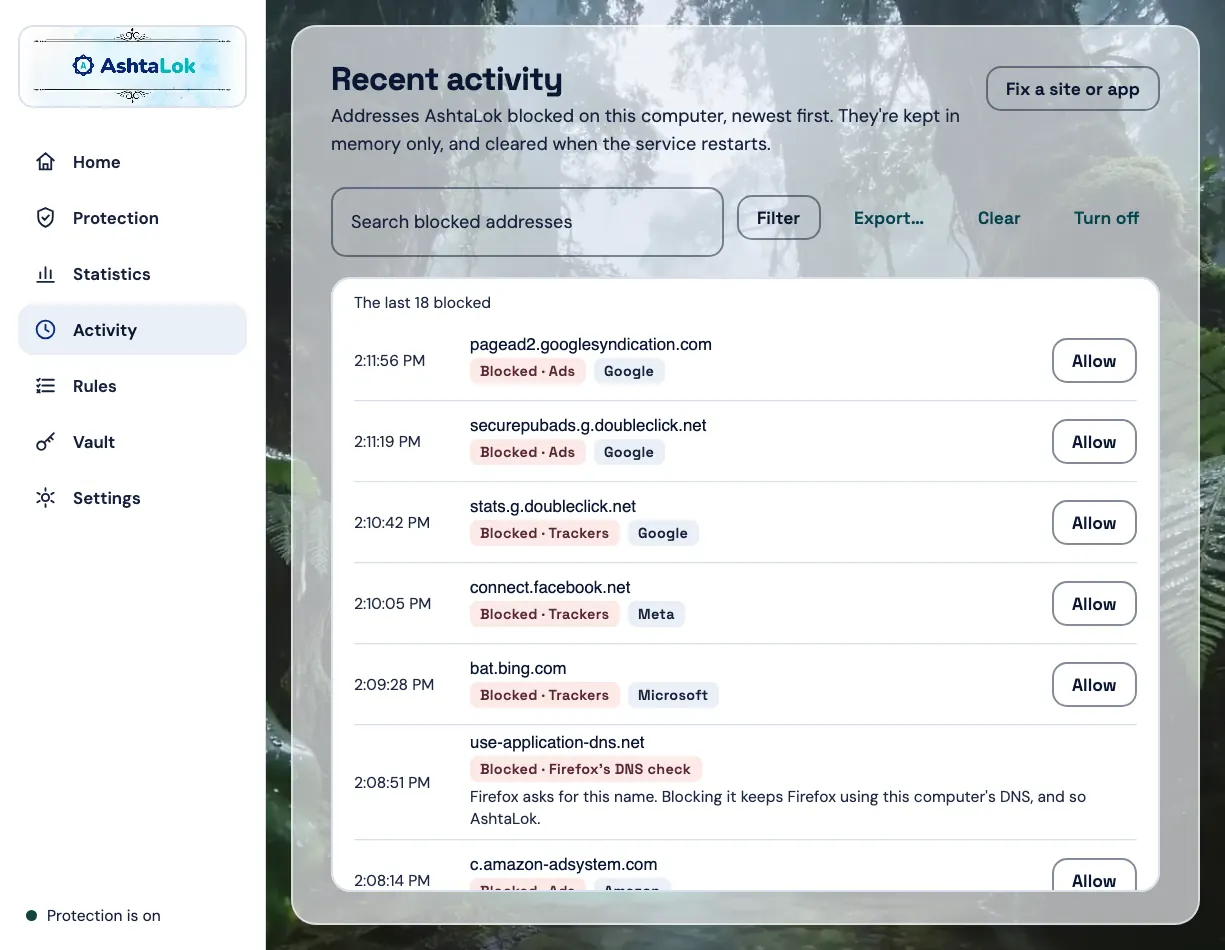This screenshot has width=1225, height=950.
Task: Turn off activity logging
Action: tap(1106, 218)
